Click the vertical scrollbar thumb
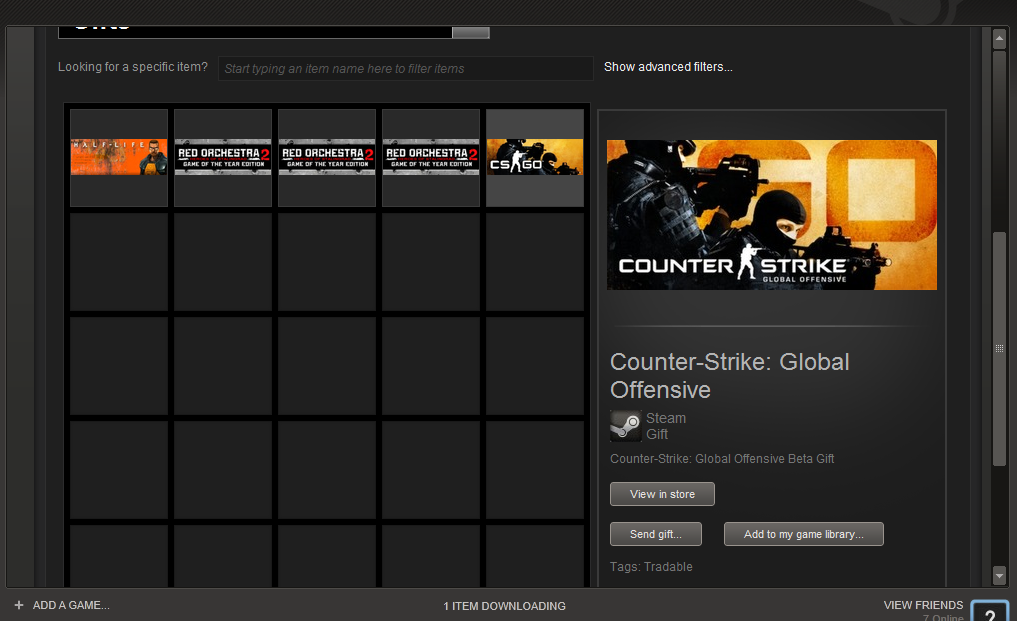1017x621 pixels. pos(999,348)
